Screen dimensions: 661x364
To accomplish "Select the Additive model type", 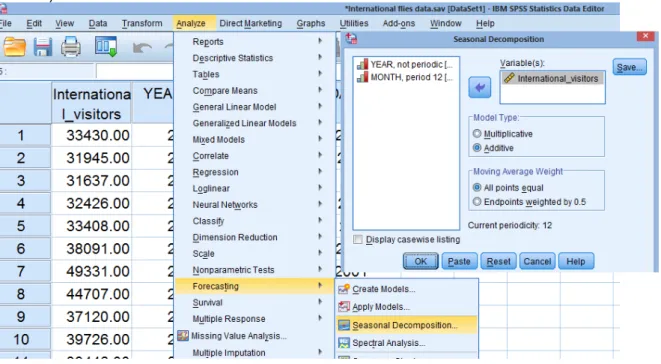I will click(x=477, y=148).
